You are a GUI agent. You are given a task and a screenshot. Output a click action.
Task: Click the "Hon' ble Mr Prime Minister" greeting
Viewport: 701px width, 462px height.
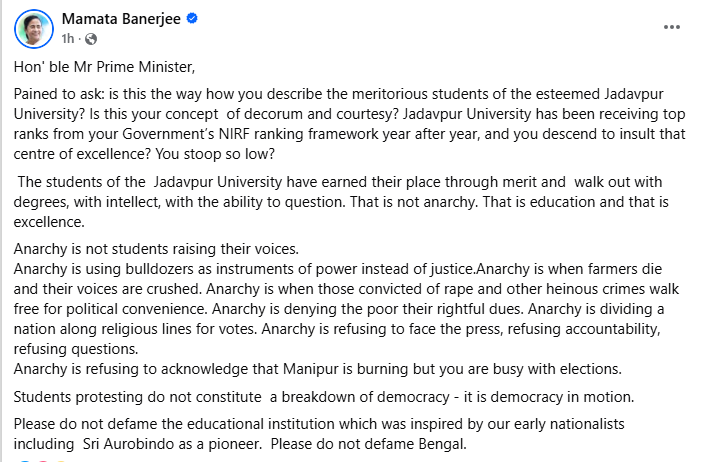(104, 67)
